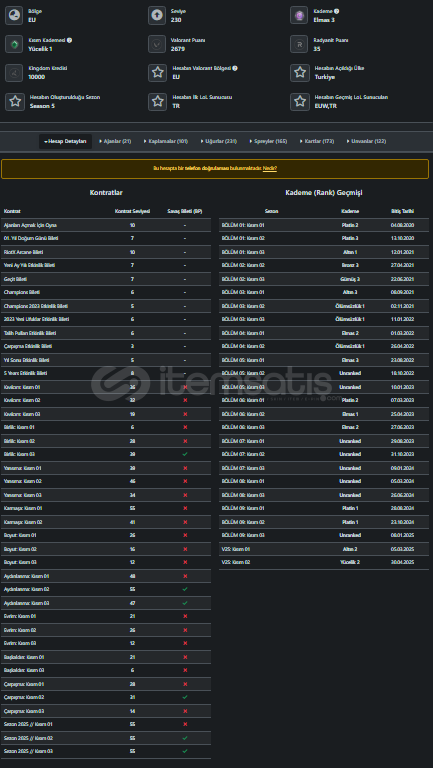This screenshot has width=433, height=768.
Task: Click the help question mark next to Kısım Kademesi
Action: [70, 40]
